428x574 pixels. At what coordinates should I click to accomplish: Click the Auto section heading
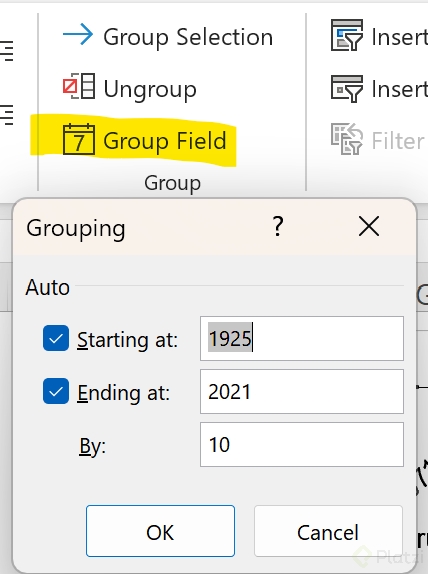pos(48,287)
